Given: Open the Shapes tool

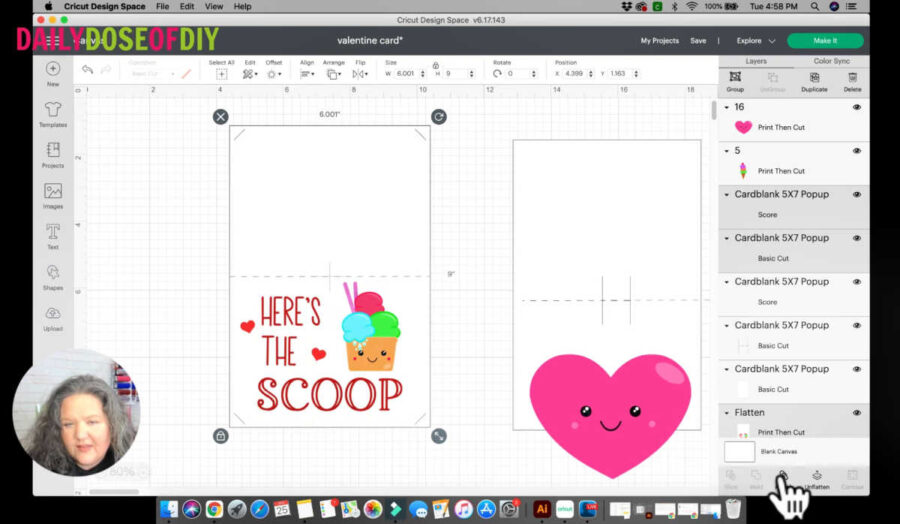Looking at the screenshot, I should (x=53, y=276).
